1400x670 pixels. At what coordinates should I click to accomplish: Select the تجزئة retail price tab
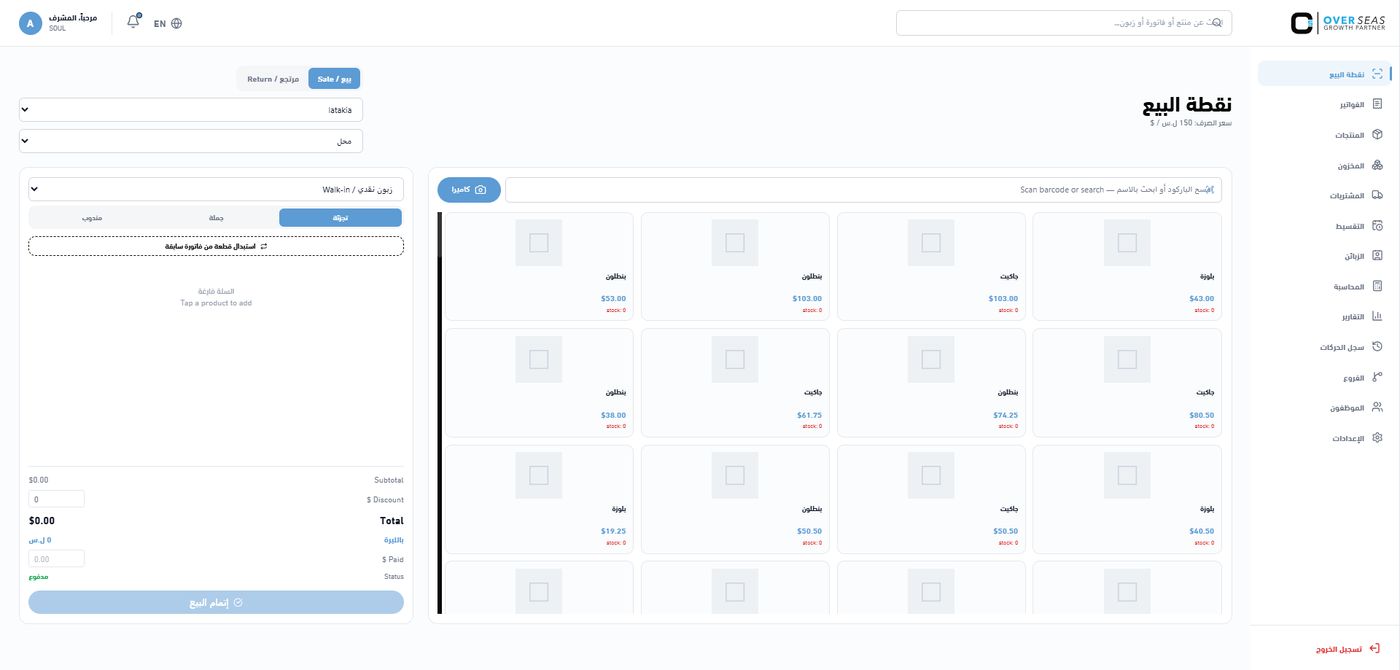(340, 217)
